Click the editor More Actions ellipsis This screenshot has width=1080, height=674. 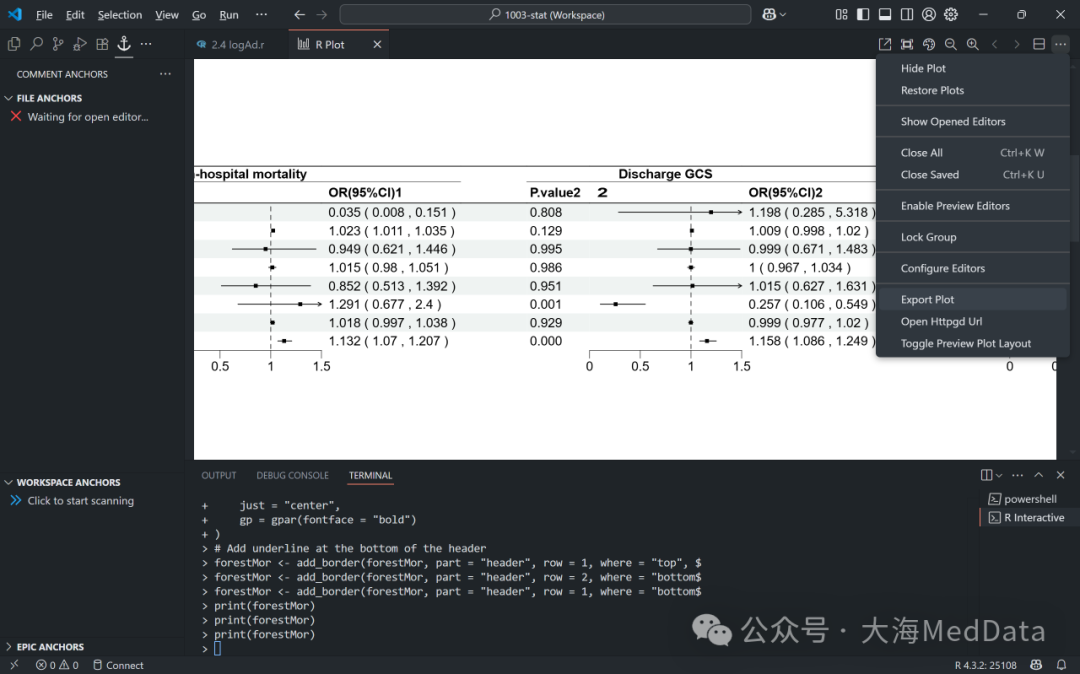(x=1061, y=44)
